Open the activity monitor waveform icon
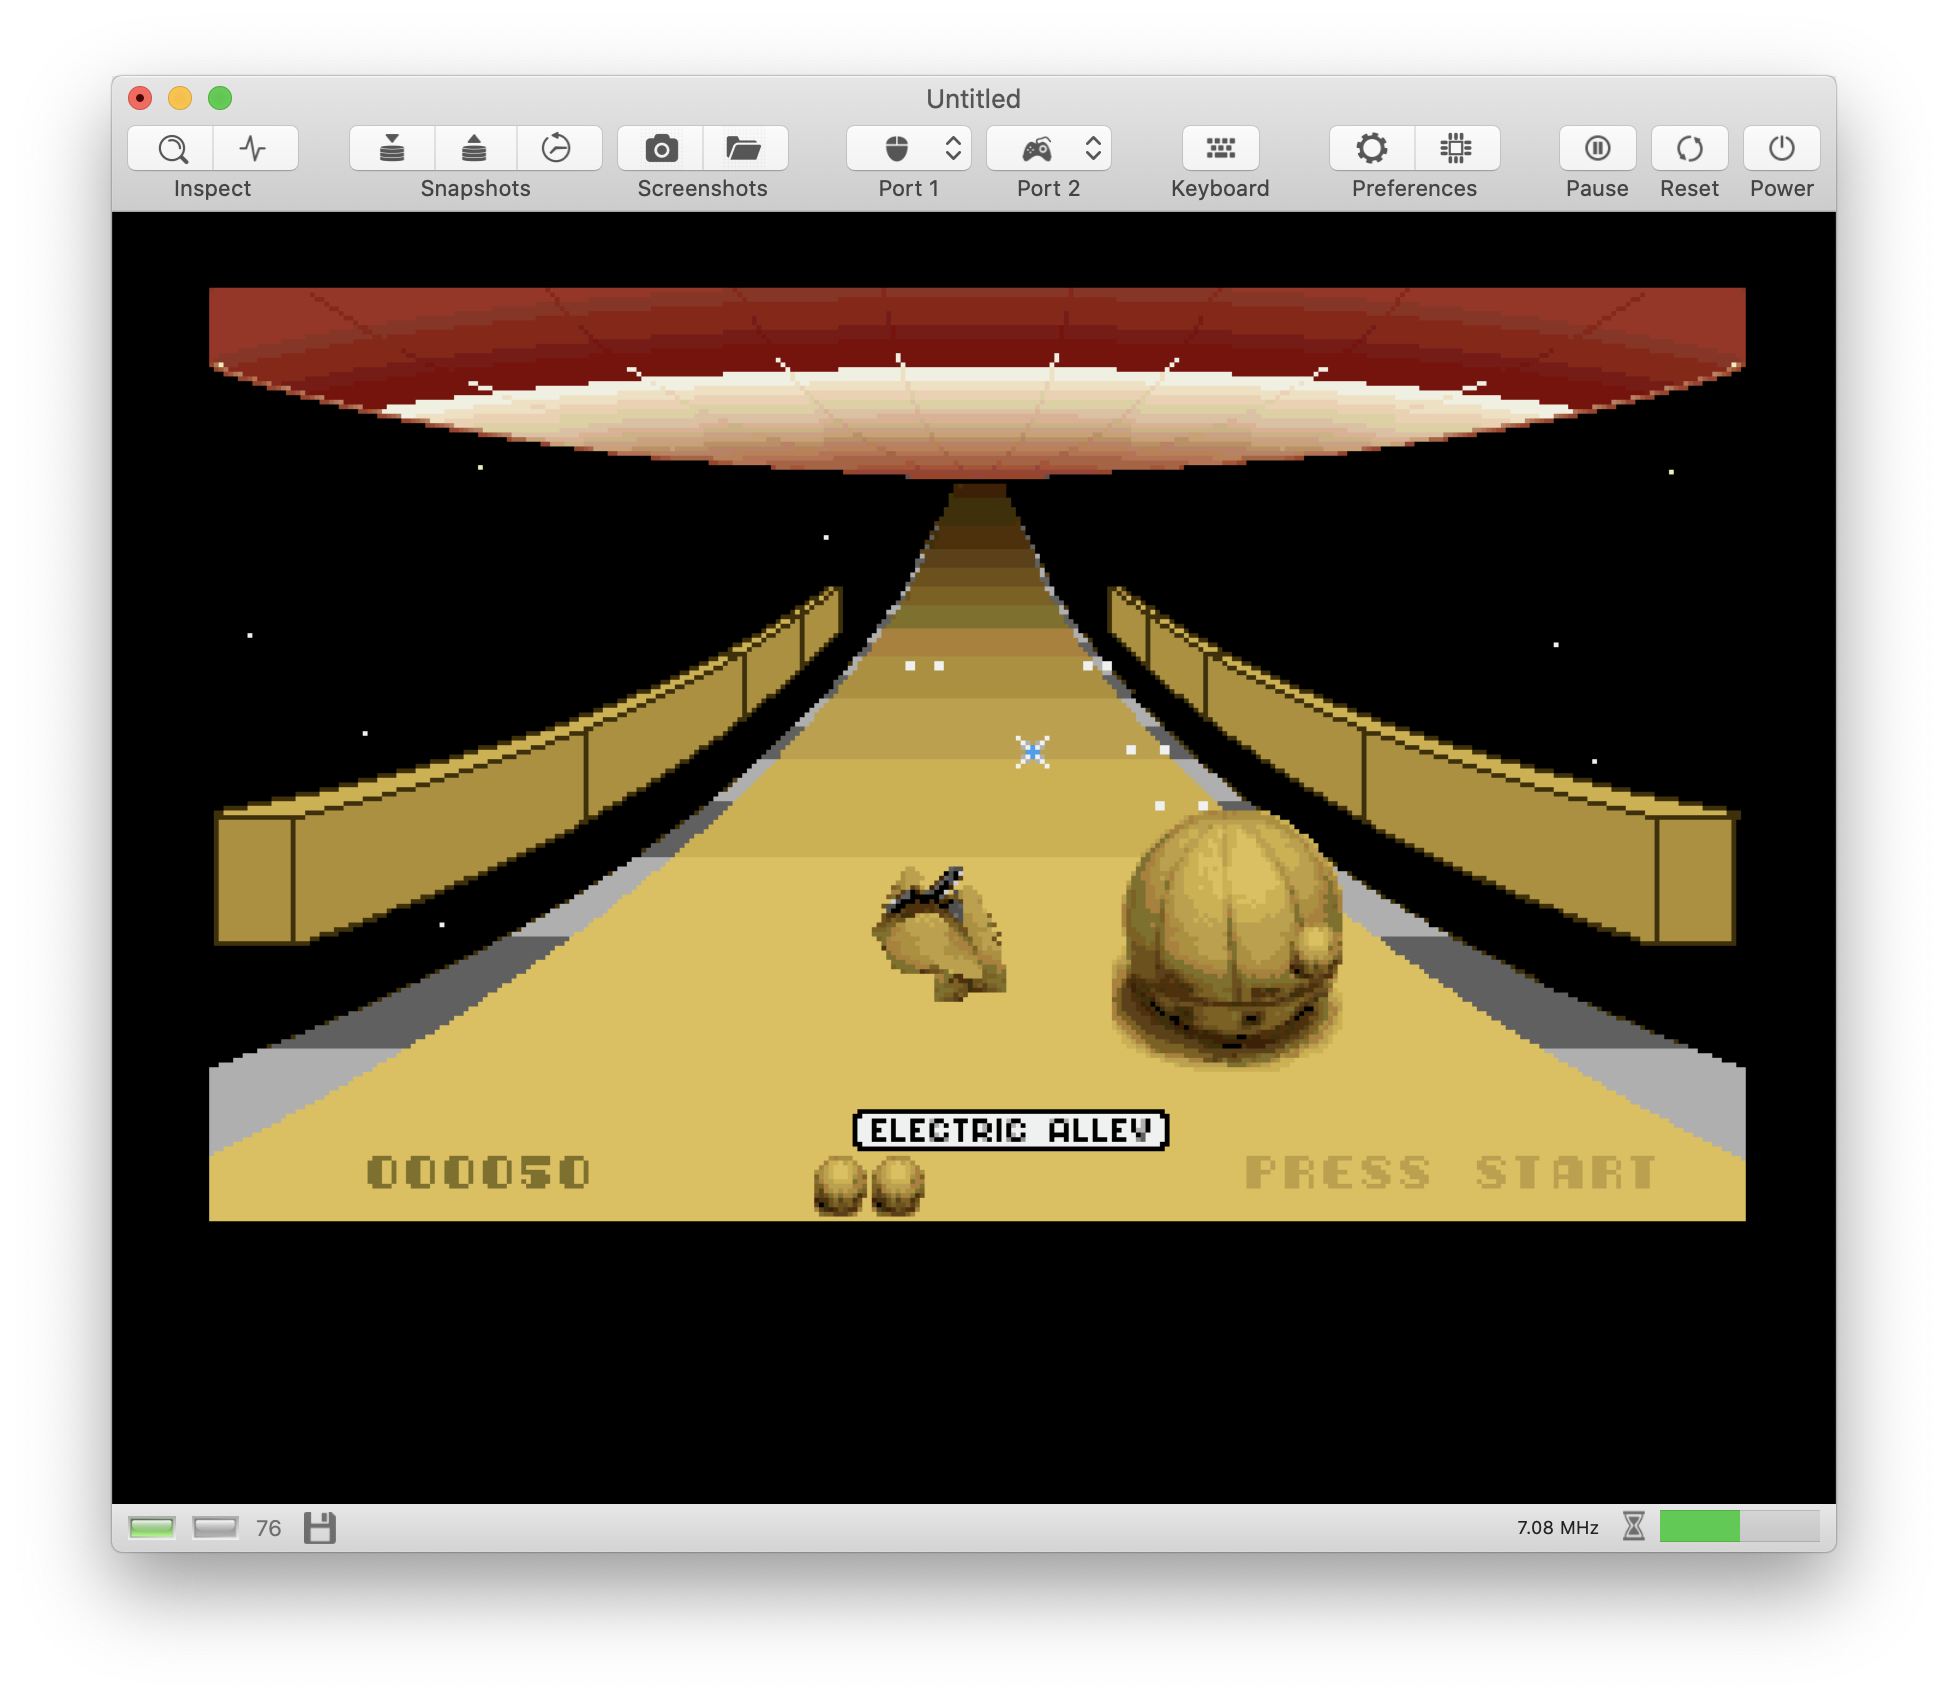Viewport: 1948px width, 1700px height. point(255,148)
